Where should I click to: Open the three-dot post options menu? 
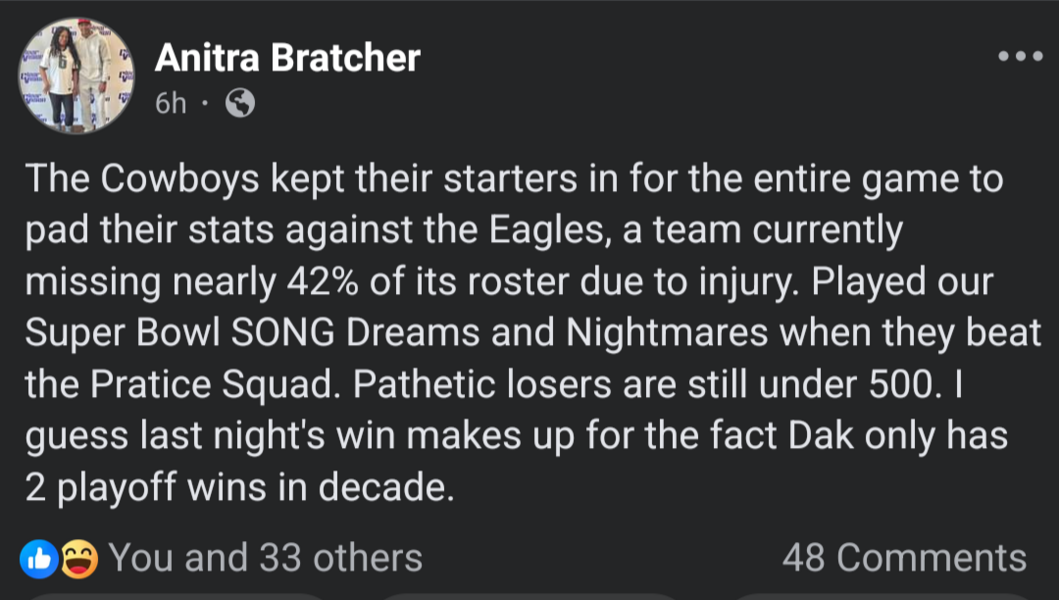tap(1021, 56)
